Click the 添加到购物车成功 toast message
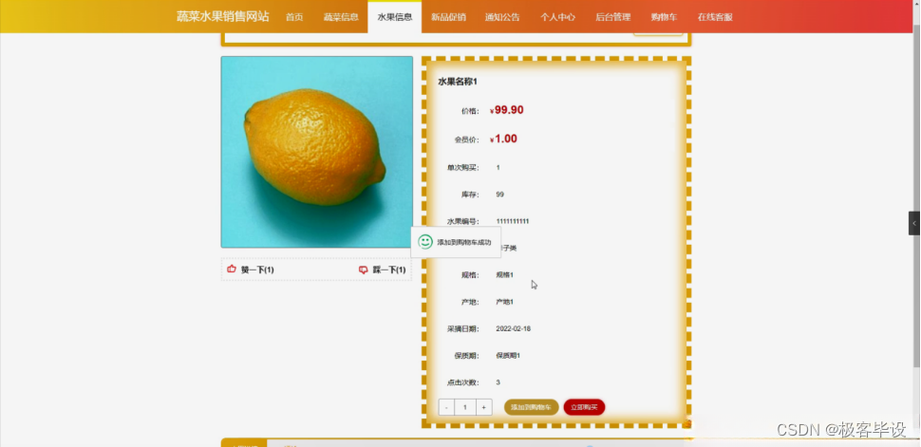Image resolution: width=921 pixels, height=447 pixels. click(464, 242)
